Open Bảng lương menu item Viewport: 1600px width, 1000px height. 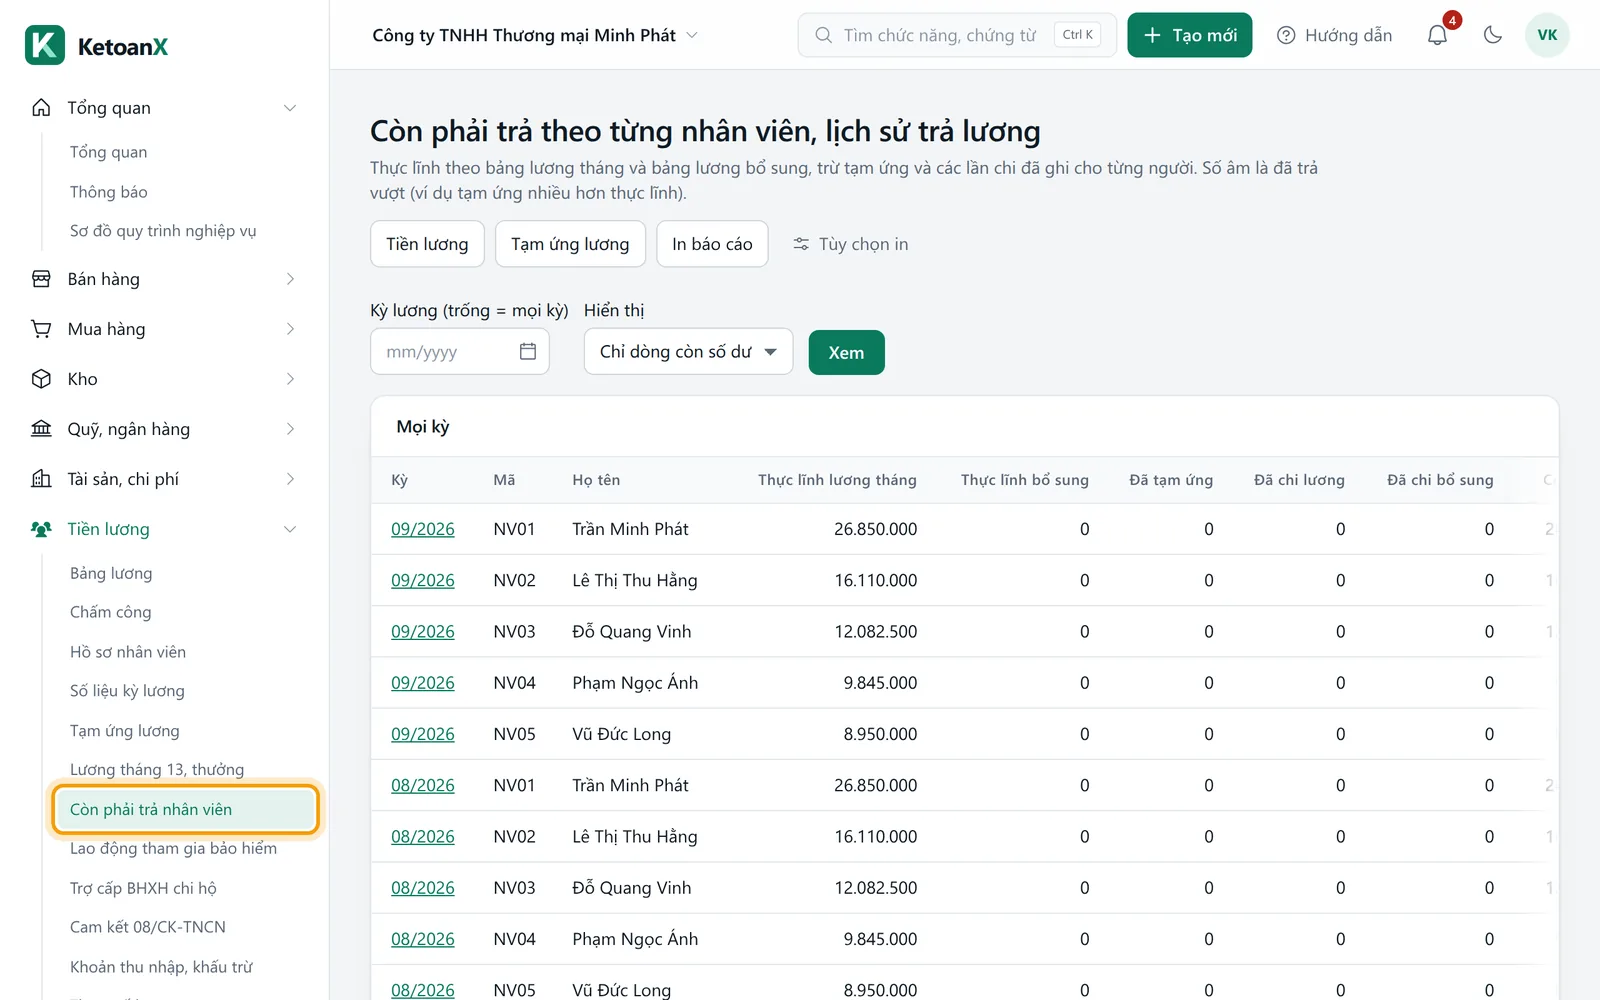111,573
